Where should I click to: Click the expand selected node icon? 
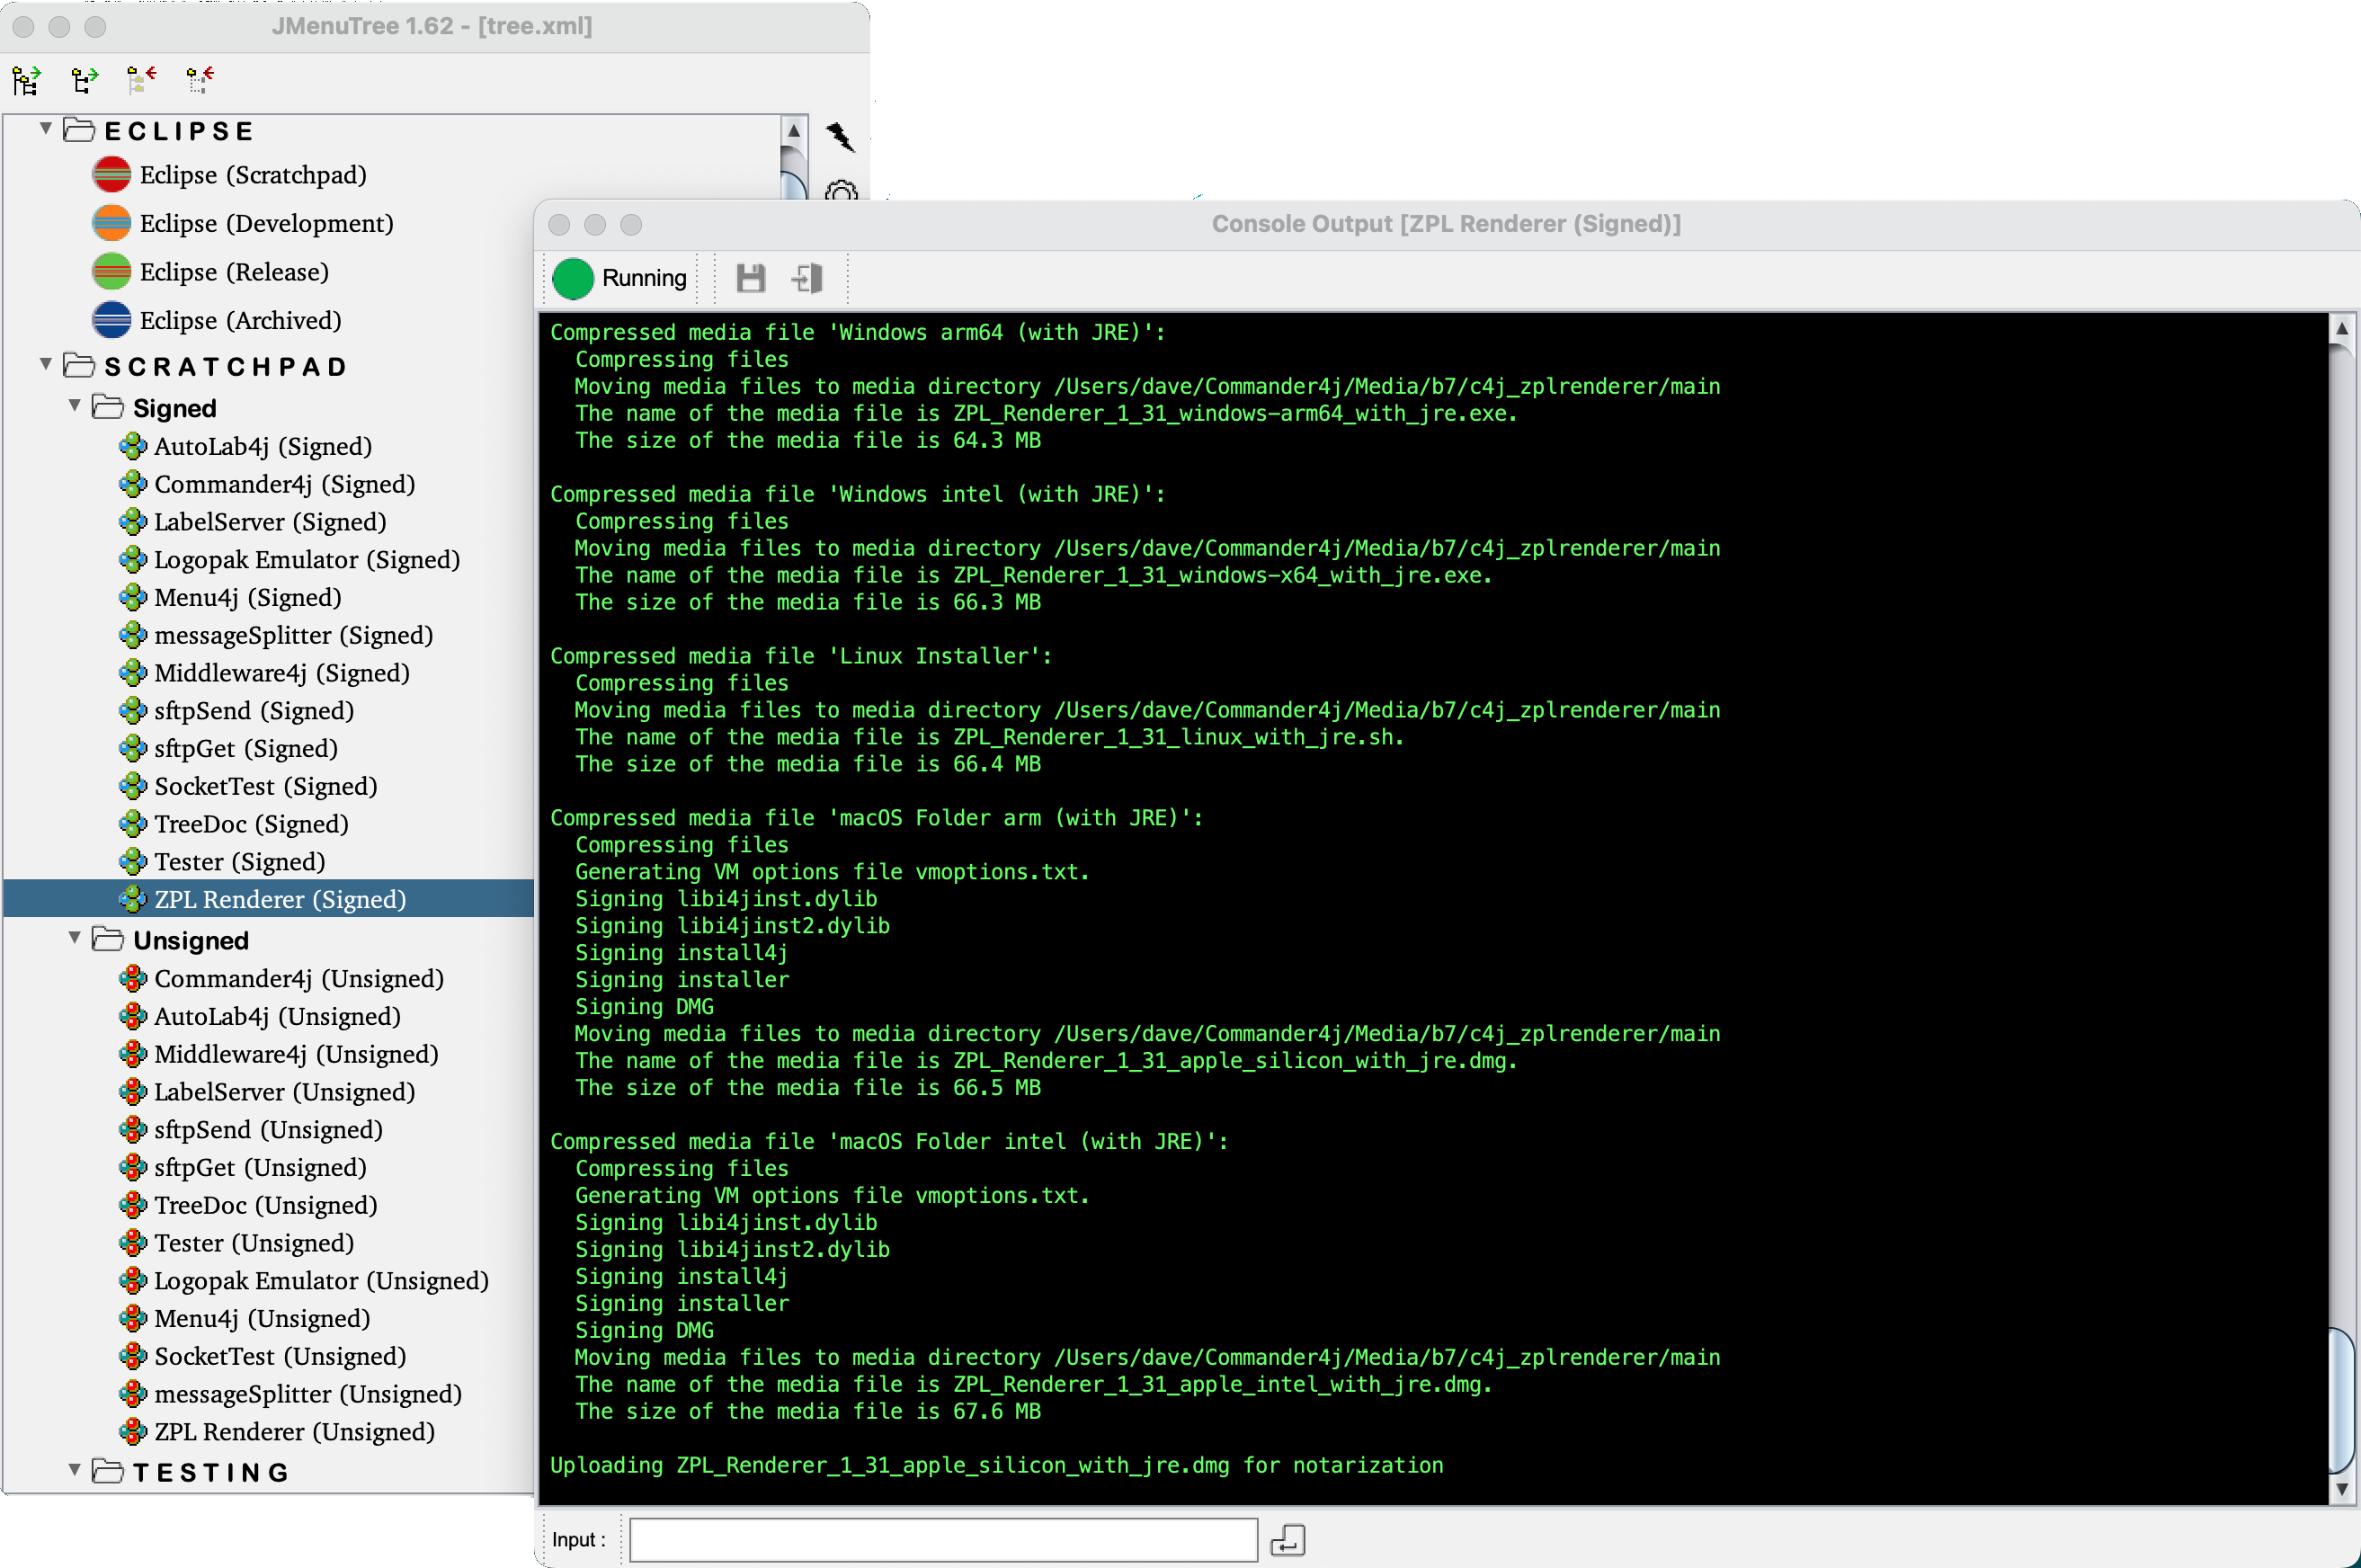pos(85,79)
